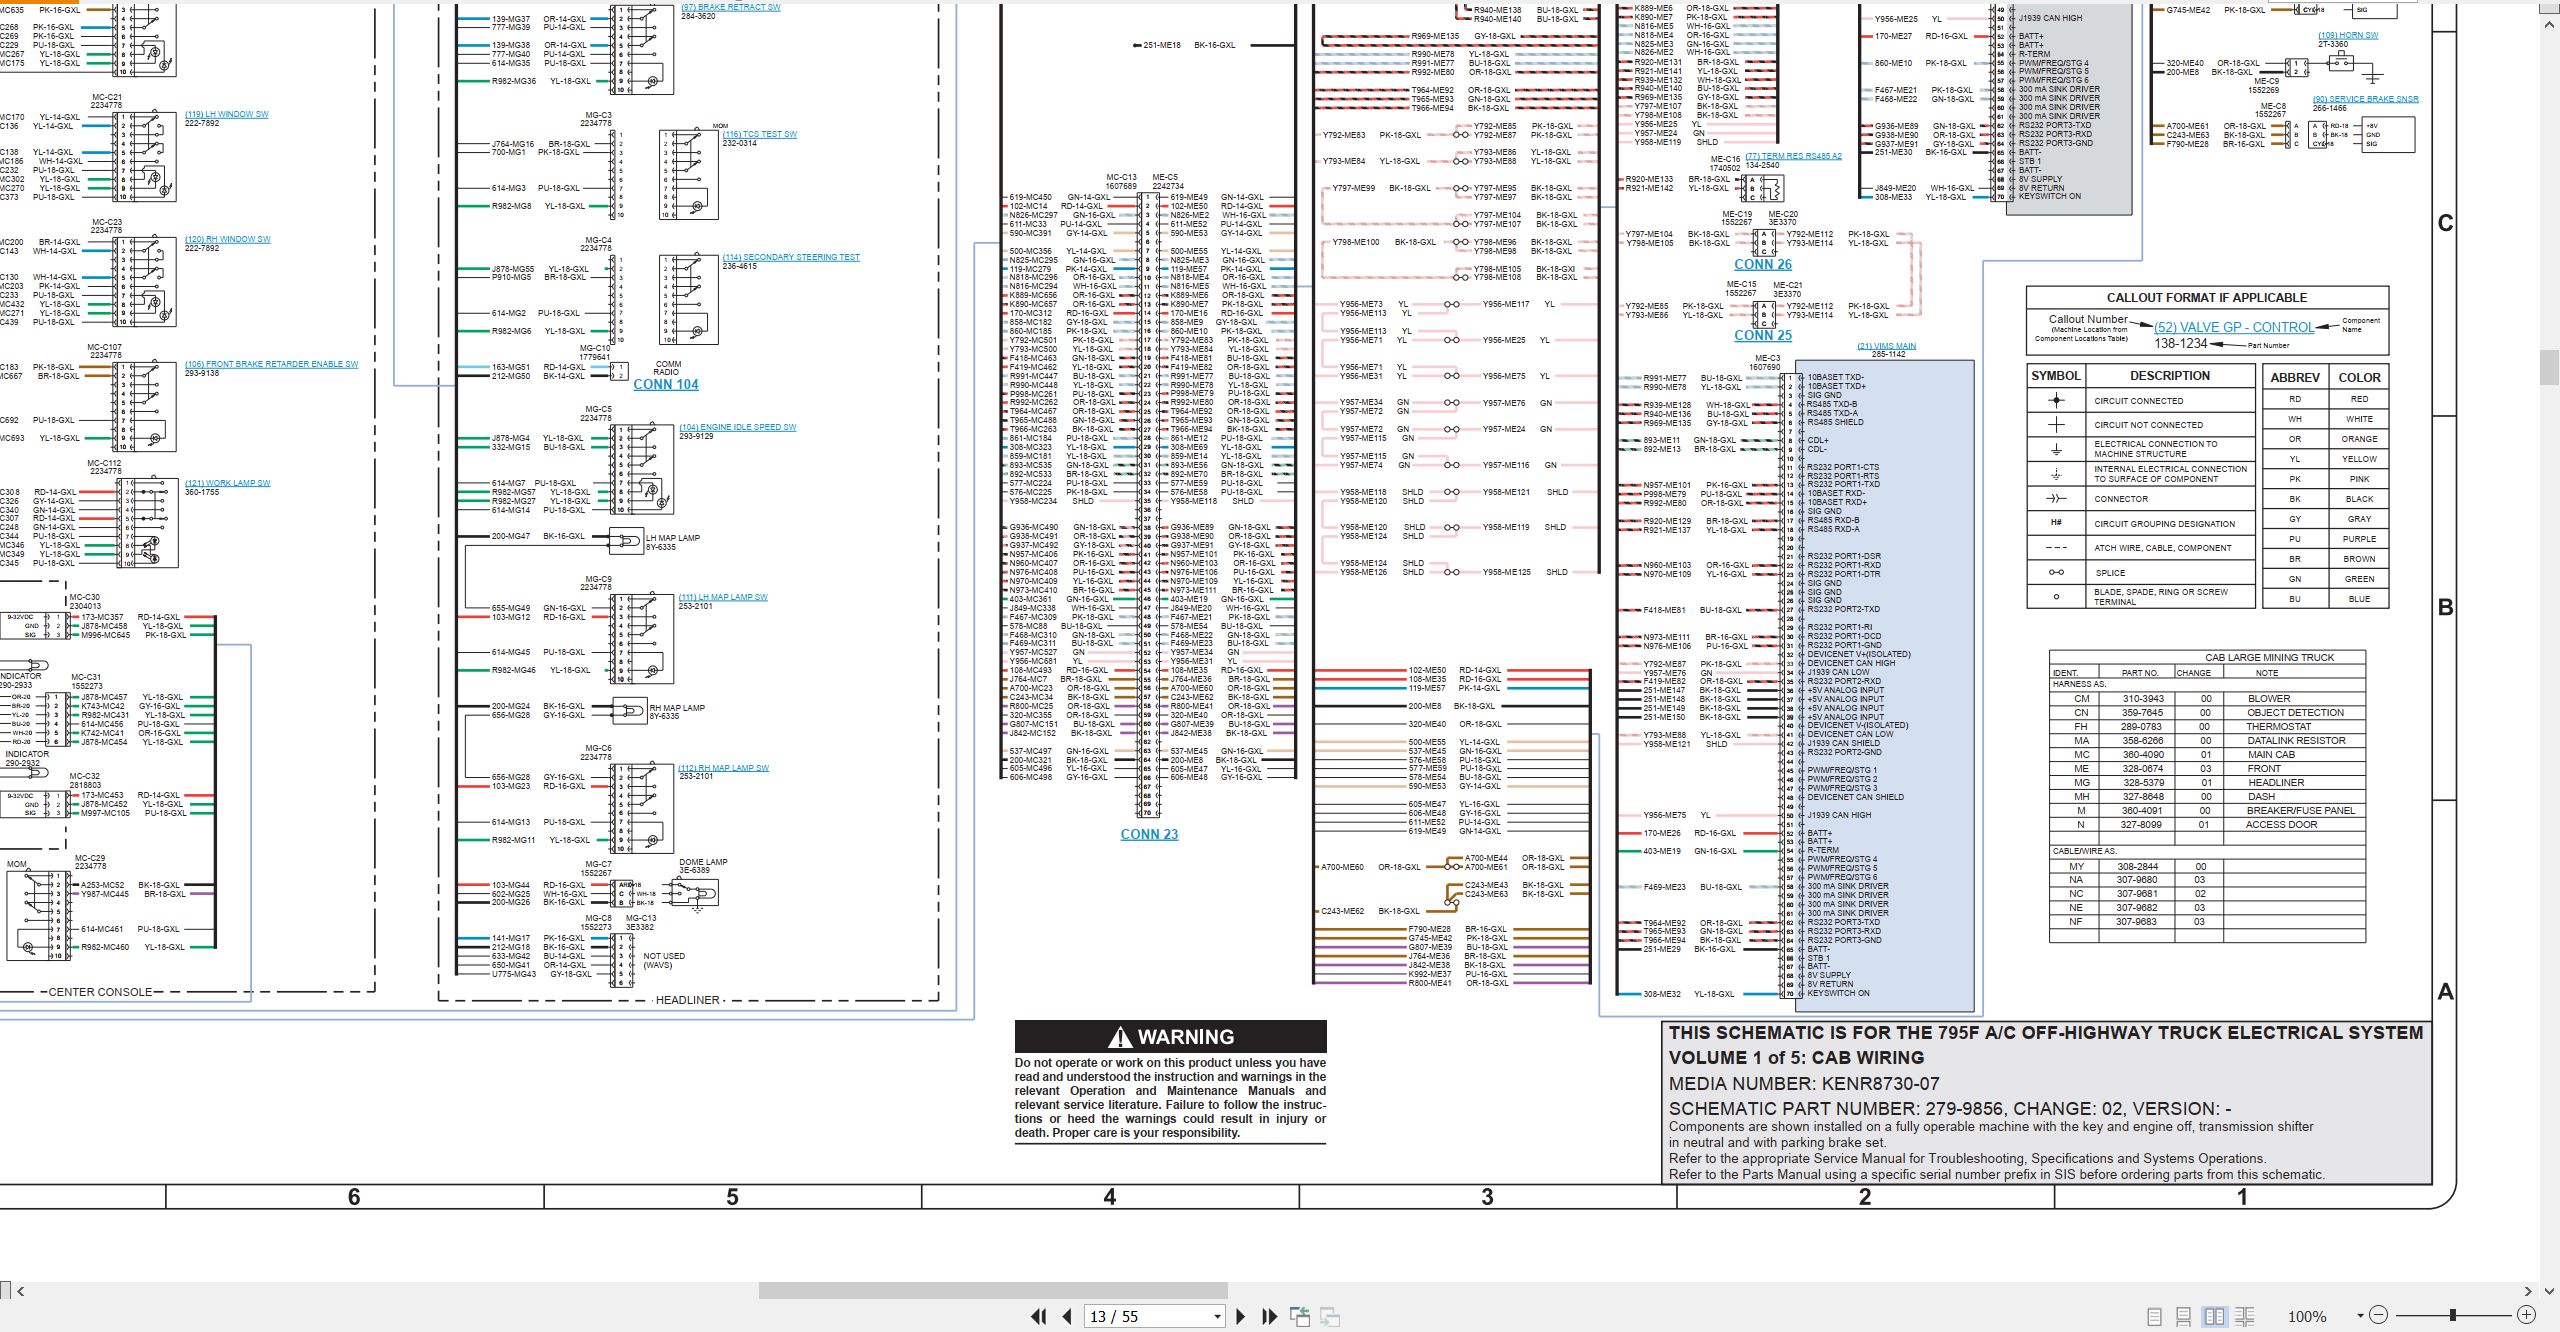This screenshot has width=2560, height=1332.
Task: Click the CENTER CONSOLE section label
Action: 100,992
